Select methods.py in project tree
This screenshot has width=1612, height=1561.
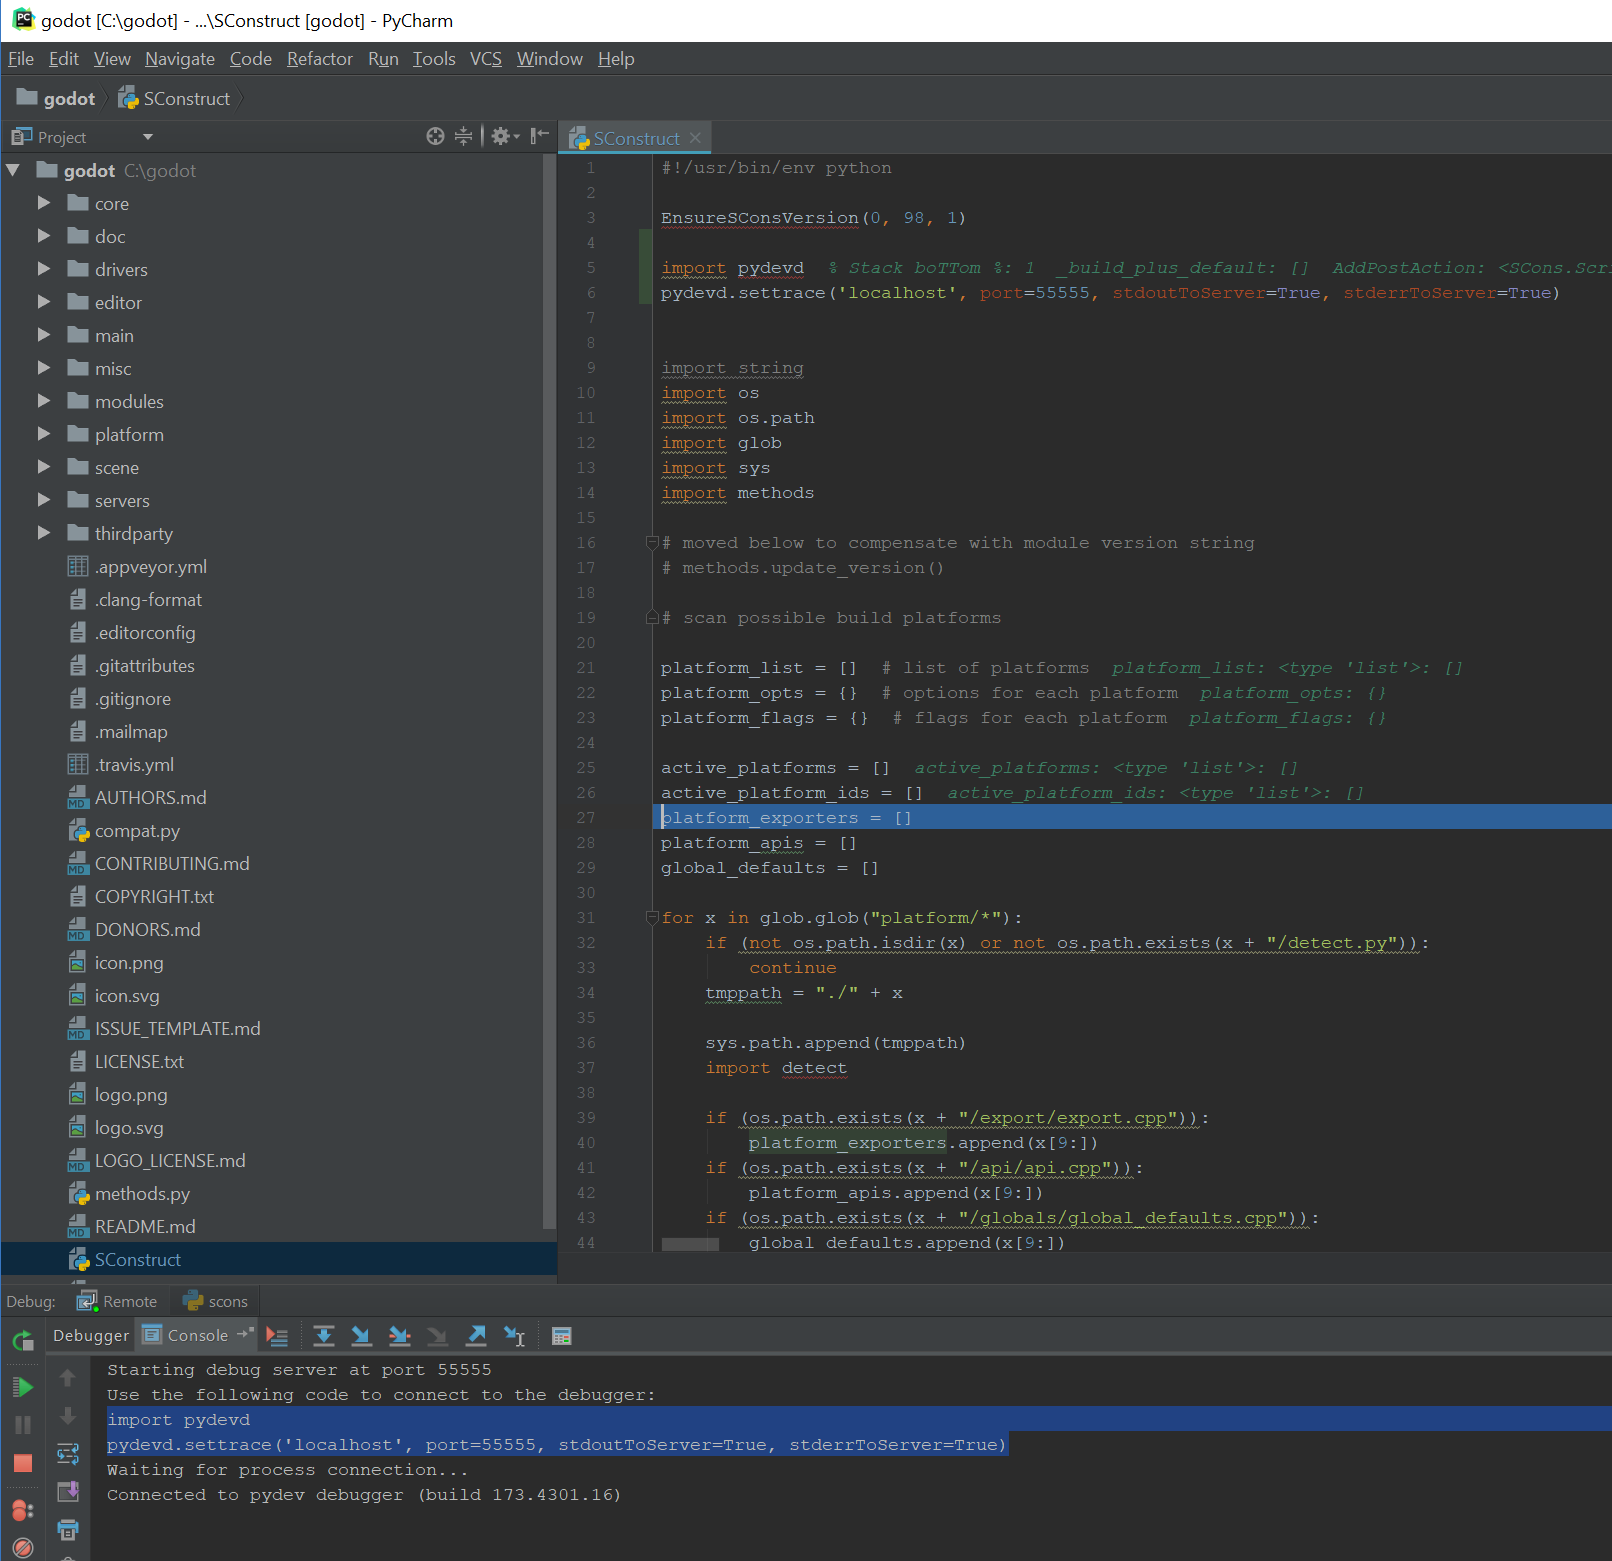click(141, 1193)
